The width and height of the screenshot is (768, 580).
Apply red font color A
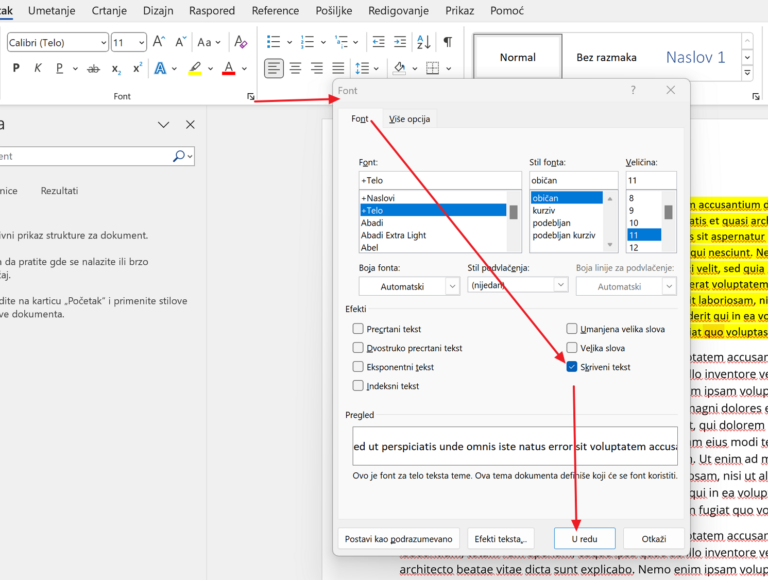point(229,68)
